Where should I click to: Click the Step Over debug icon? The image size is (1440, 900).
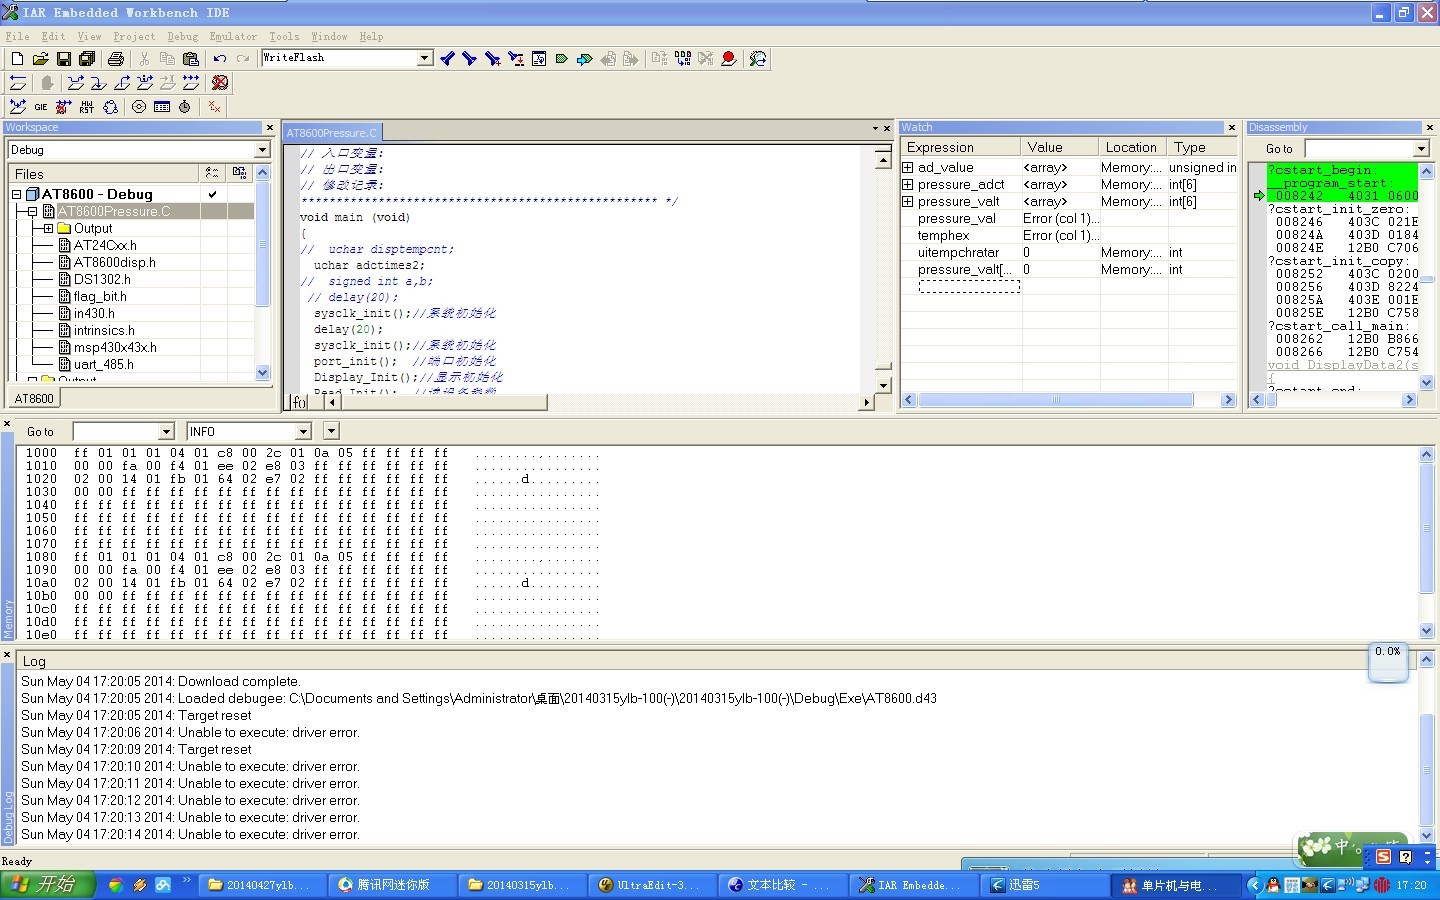pyautogui.click(x=76, y=83)
